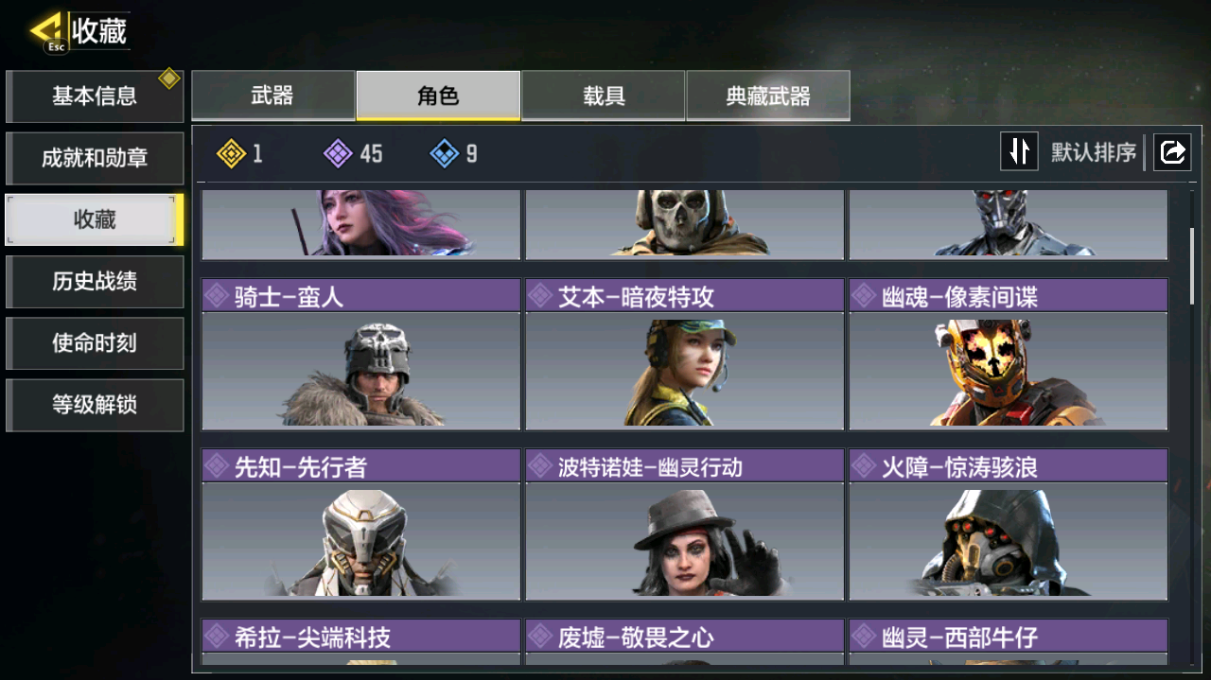Select the 波特诺娃-幽灵行动 character card
This screenshot has width=1211, height=680.
[x=685, y=525]
